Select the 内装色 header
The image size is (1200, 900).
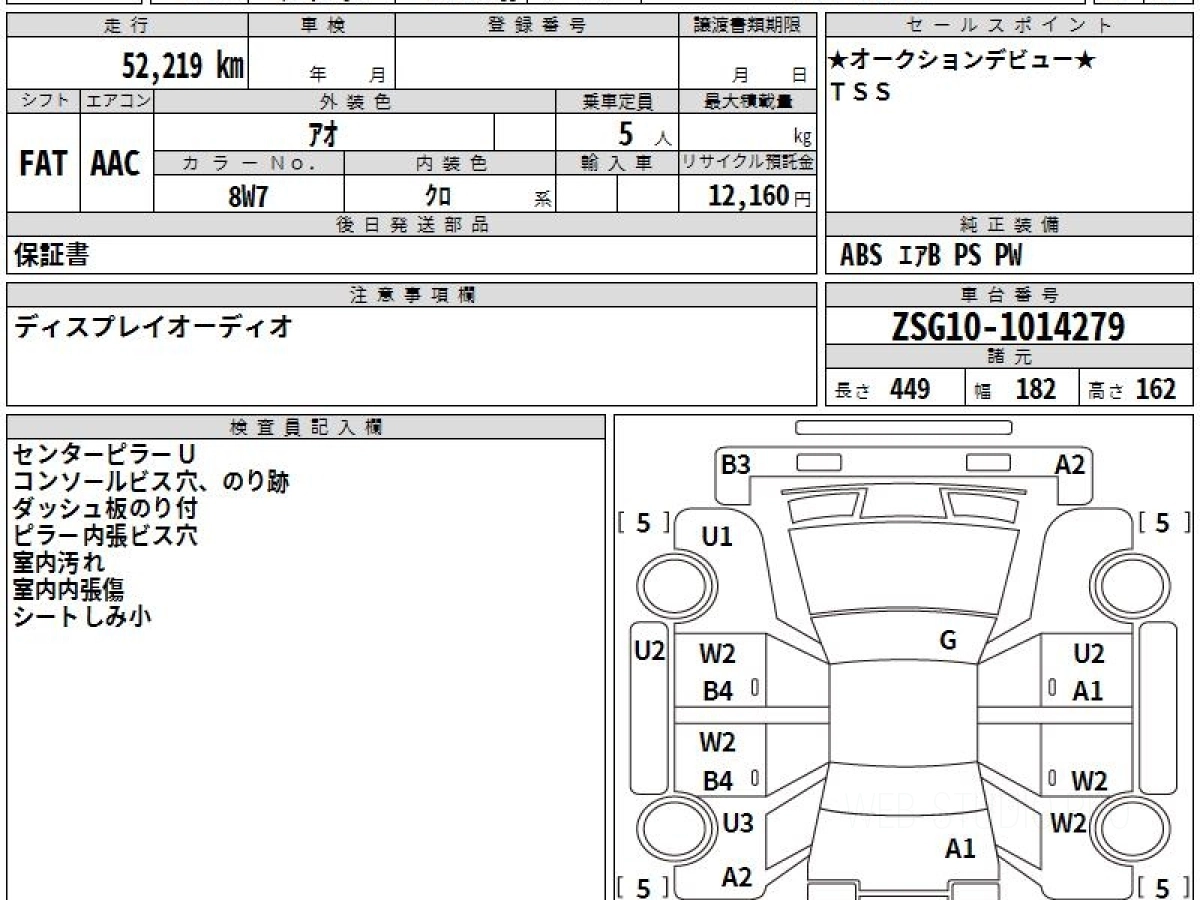pos(450,163)
